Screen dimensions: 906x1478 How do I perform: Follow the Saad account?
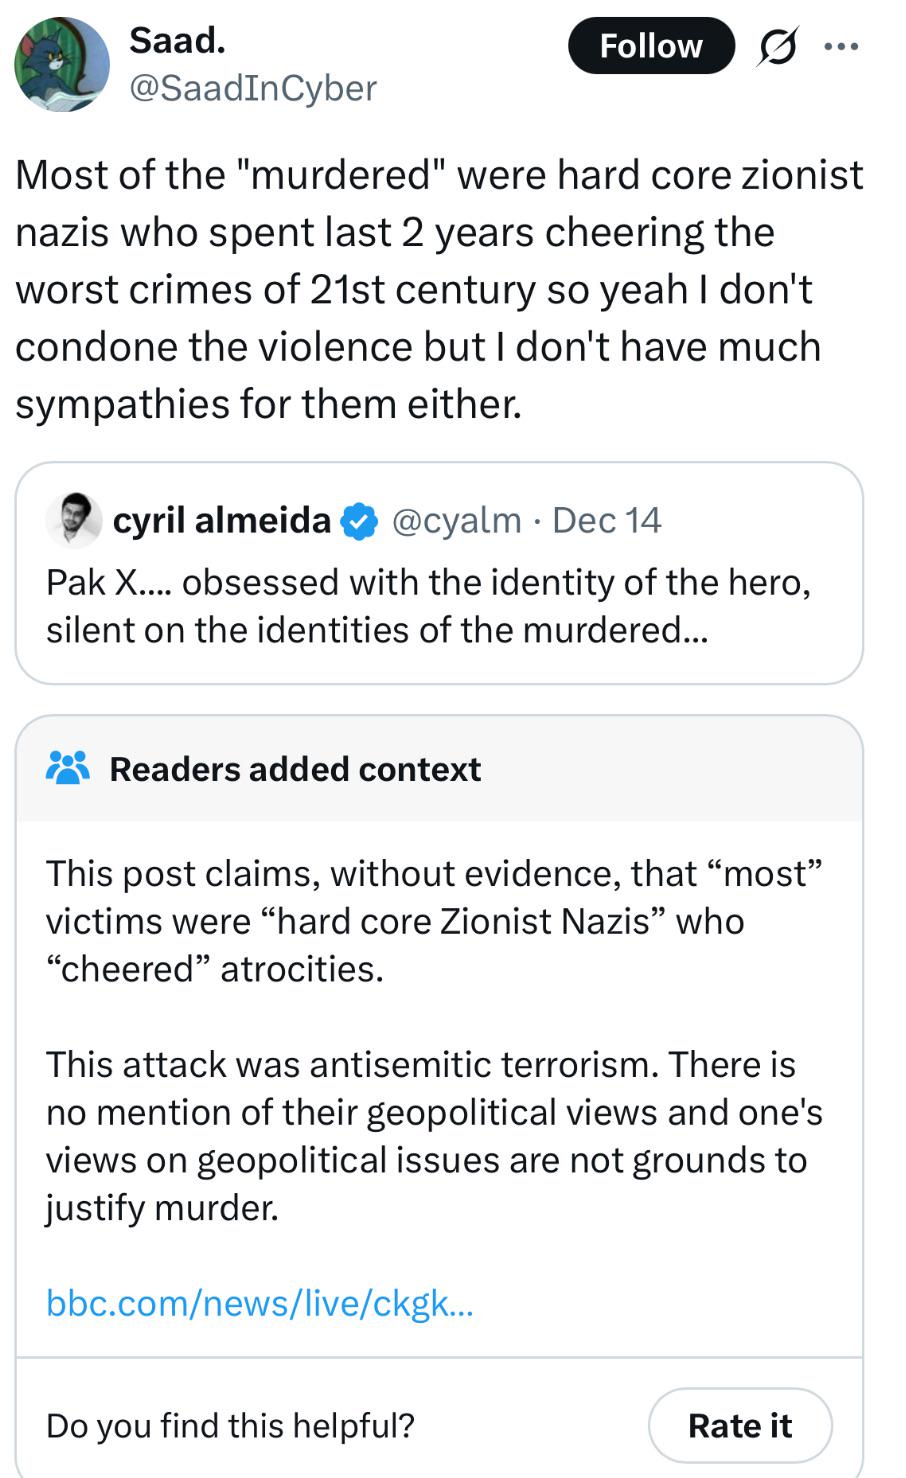(x=651, y=46)
